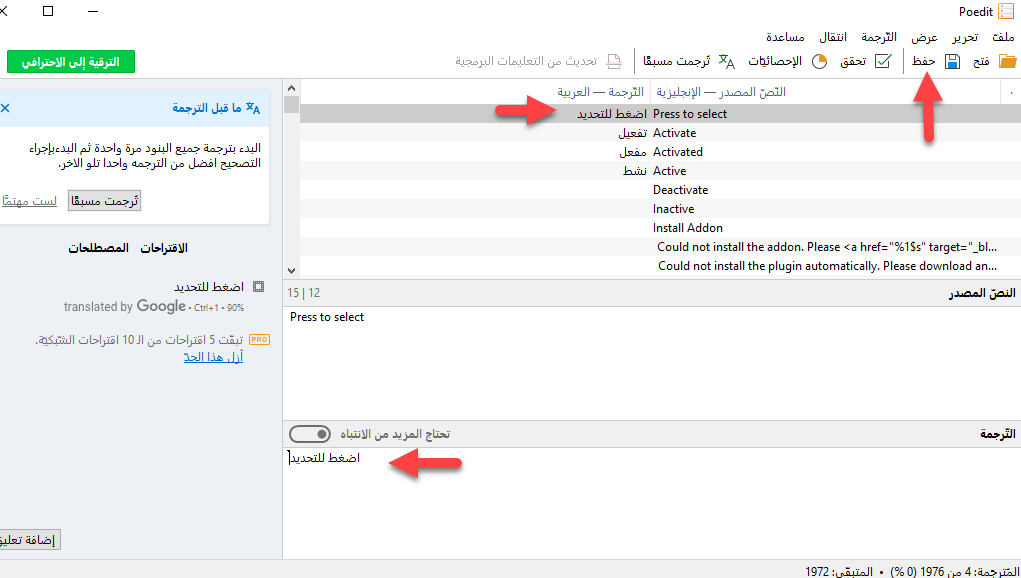
Task: Click the translated cell مفعل
Action: (633, 152)
